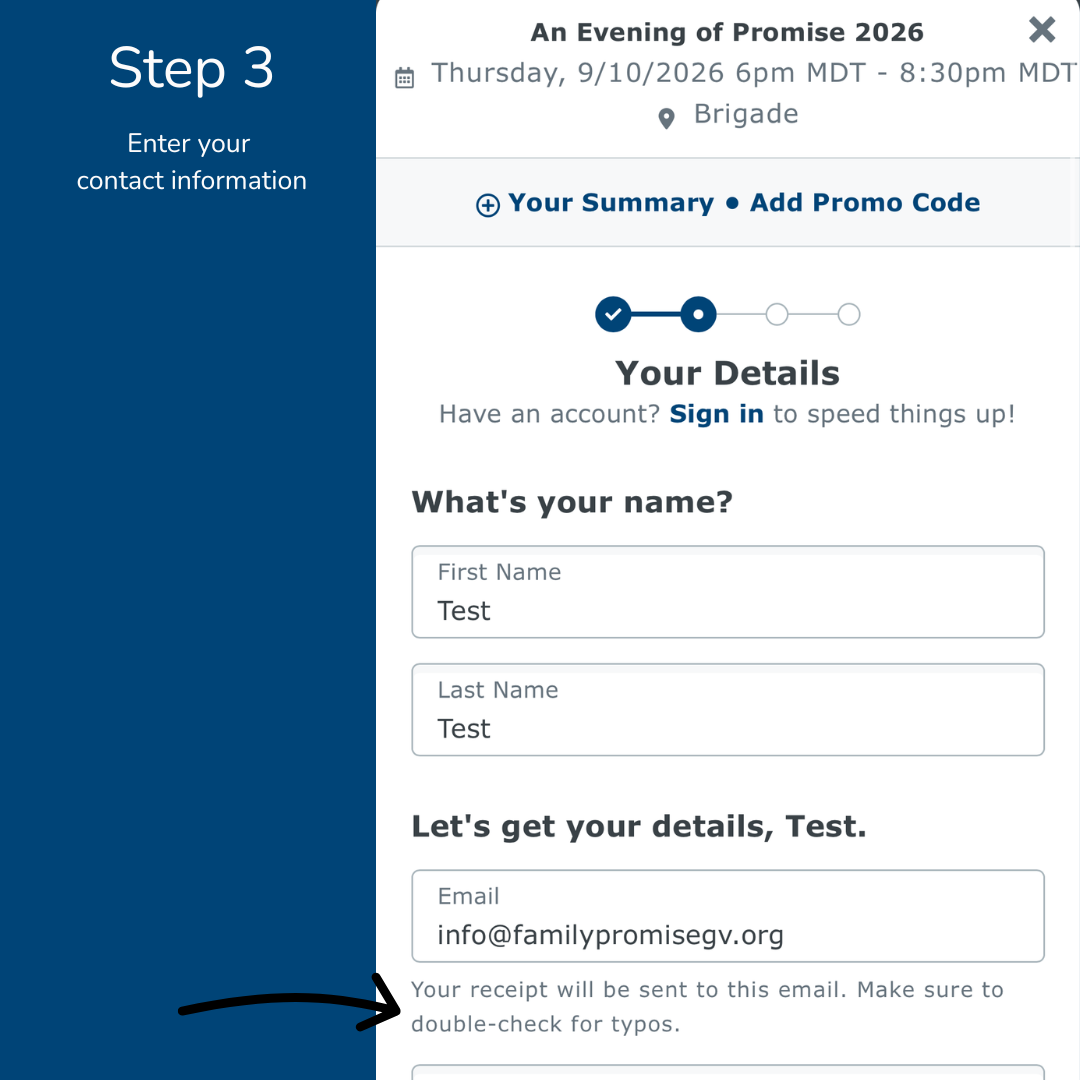Follow the Sign in link

pos(716,414)
